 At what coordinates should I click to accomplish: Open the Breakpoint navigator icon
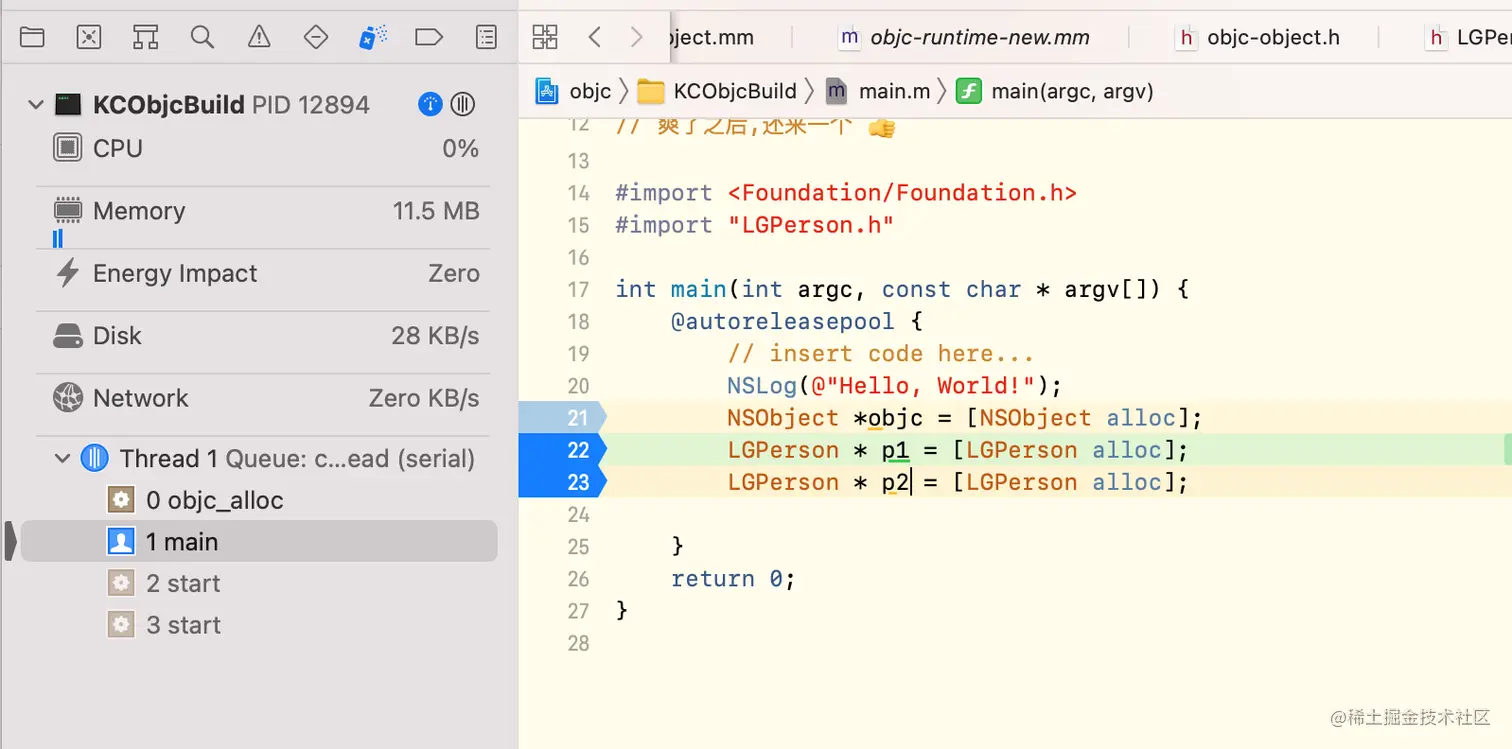point(429,37)
